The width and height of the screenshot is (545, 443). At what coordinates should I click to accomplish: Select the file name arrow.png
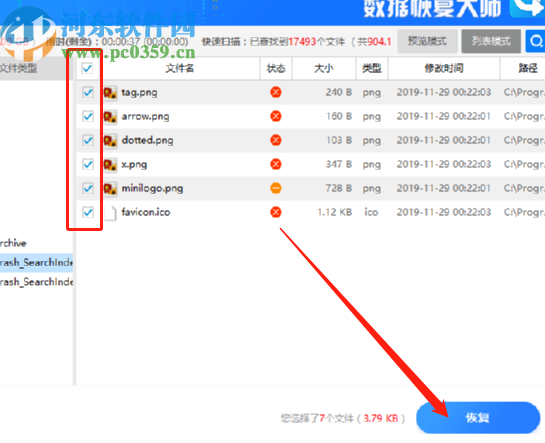pyautogui.click(x=145, y=117)
